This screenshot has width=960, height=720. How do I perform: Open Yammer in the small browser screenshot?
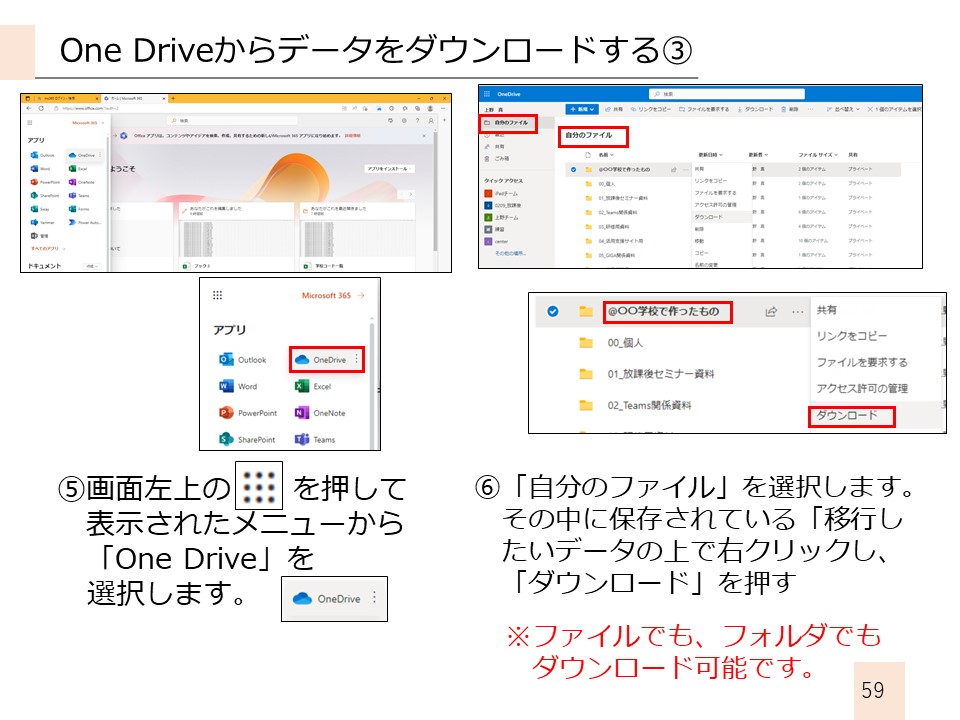(x=42, y=222)
